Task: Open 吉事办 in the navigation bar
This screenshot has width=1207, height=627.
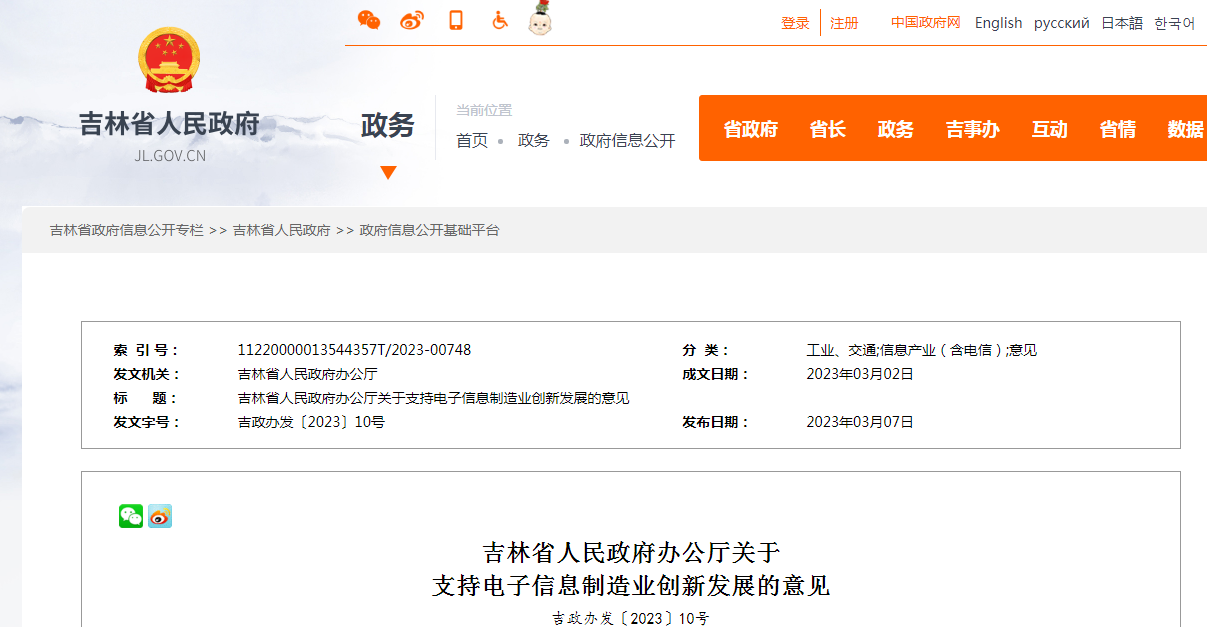Action: [x=972, y=129]
